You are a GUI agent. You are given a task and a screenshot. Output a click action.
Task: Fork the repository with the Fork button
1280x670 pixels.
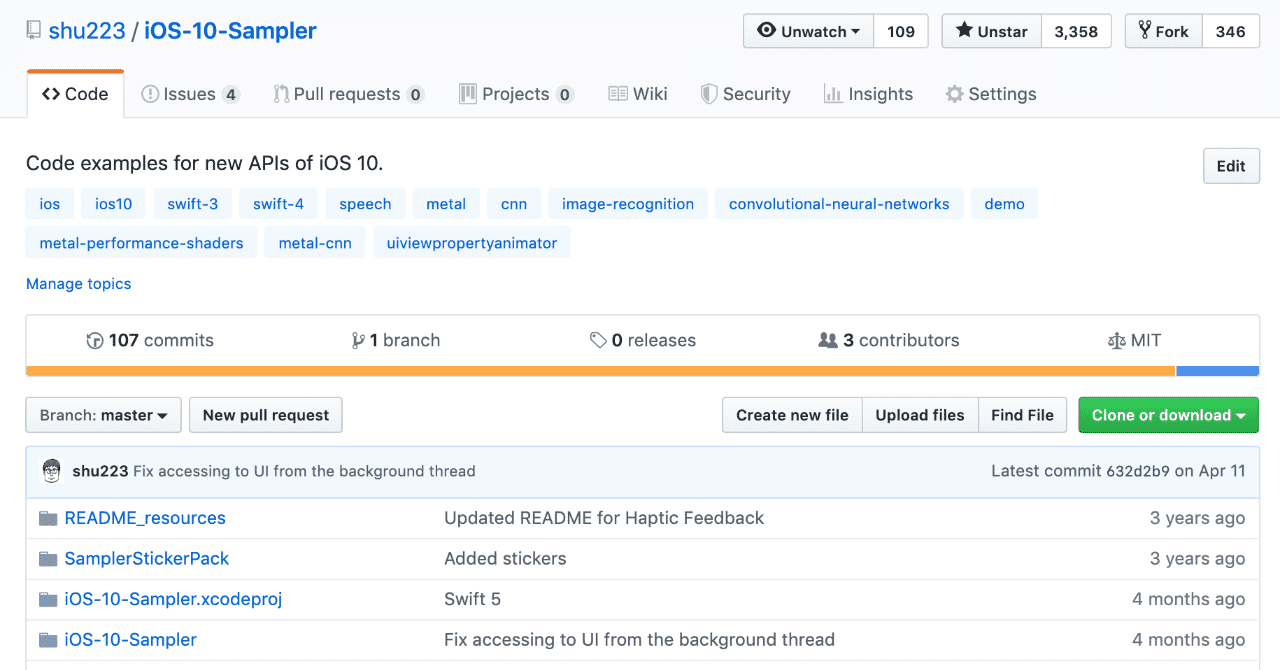1164,31
